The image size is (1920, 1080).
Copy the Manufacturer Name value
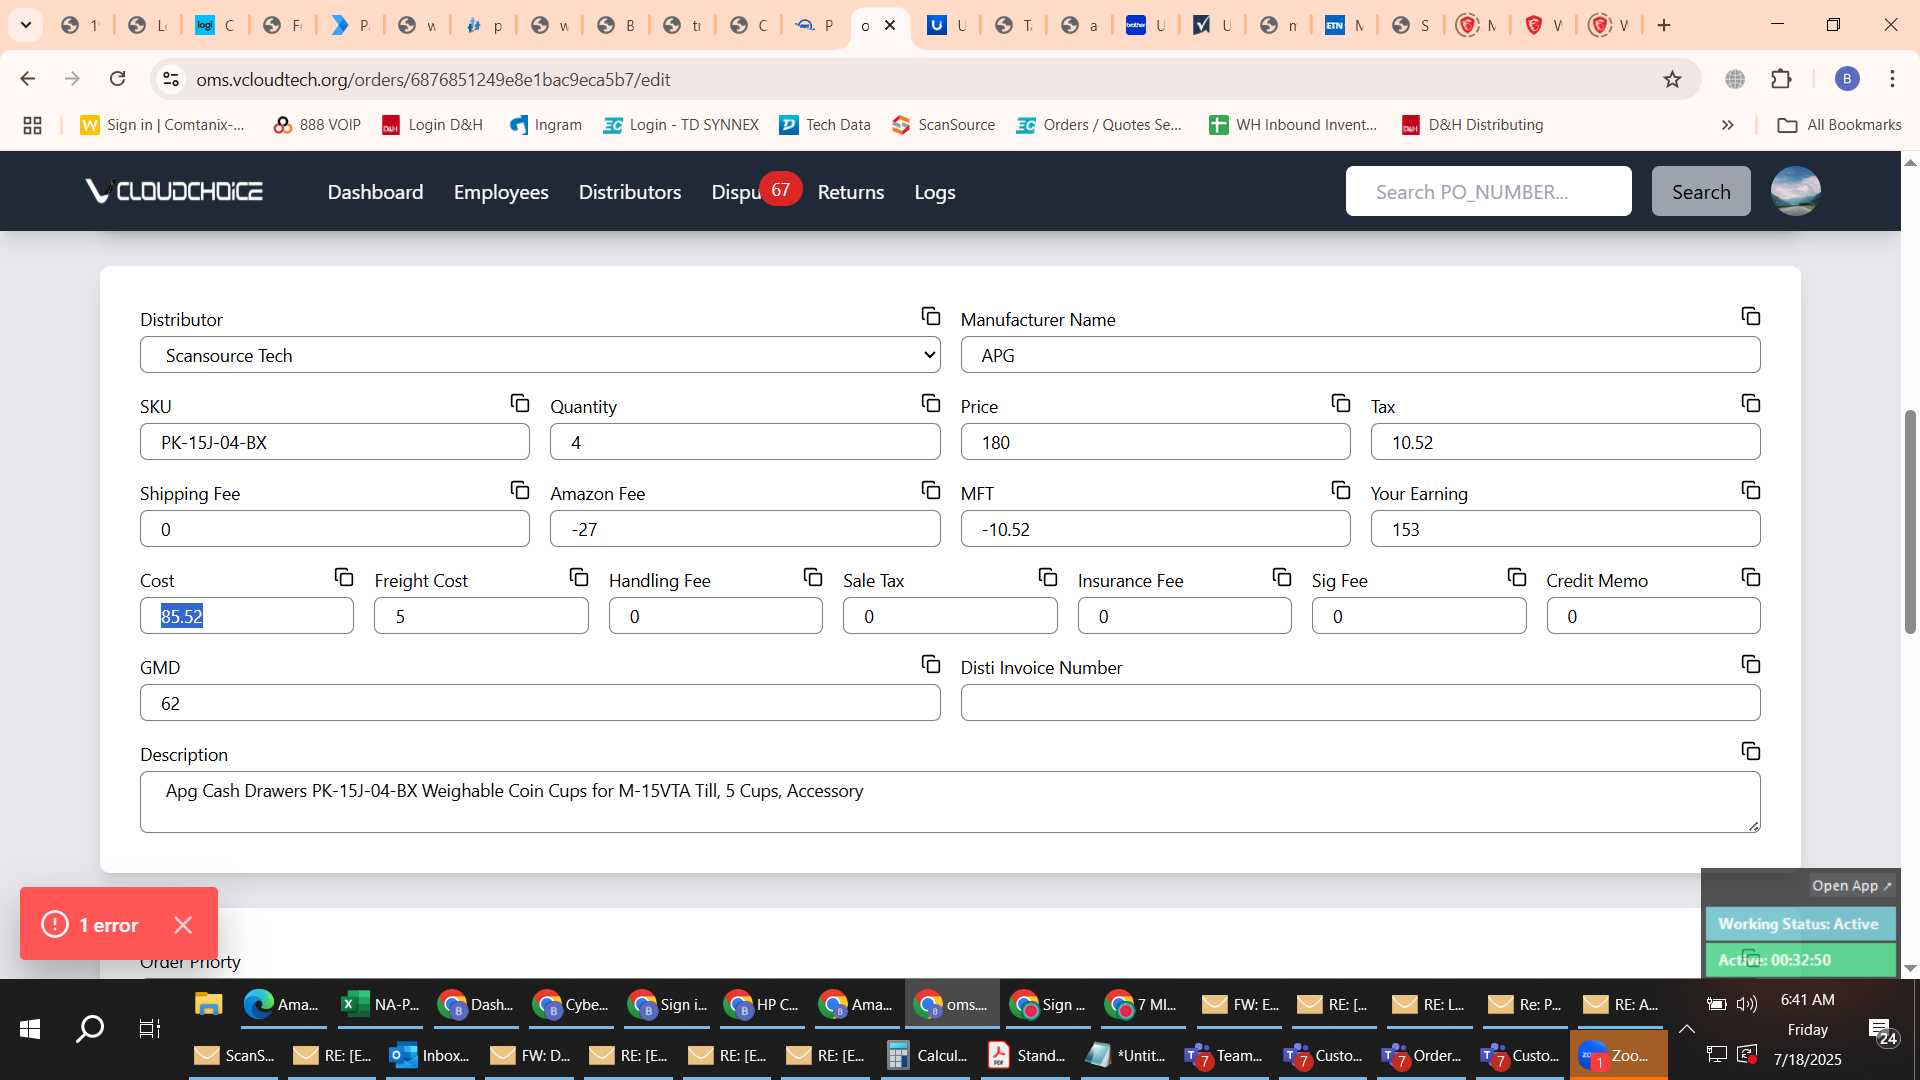(x=1750, y=316)
